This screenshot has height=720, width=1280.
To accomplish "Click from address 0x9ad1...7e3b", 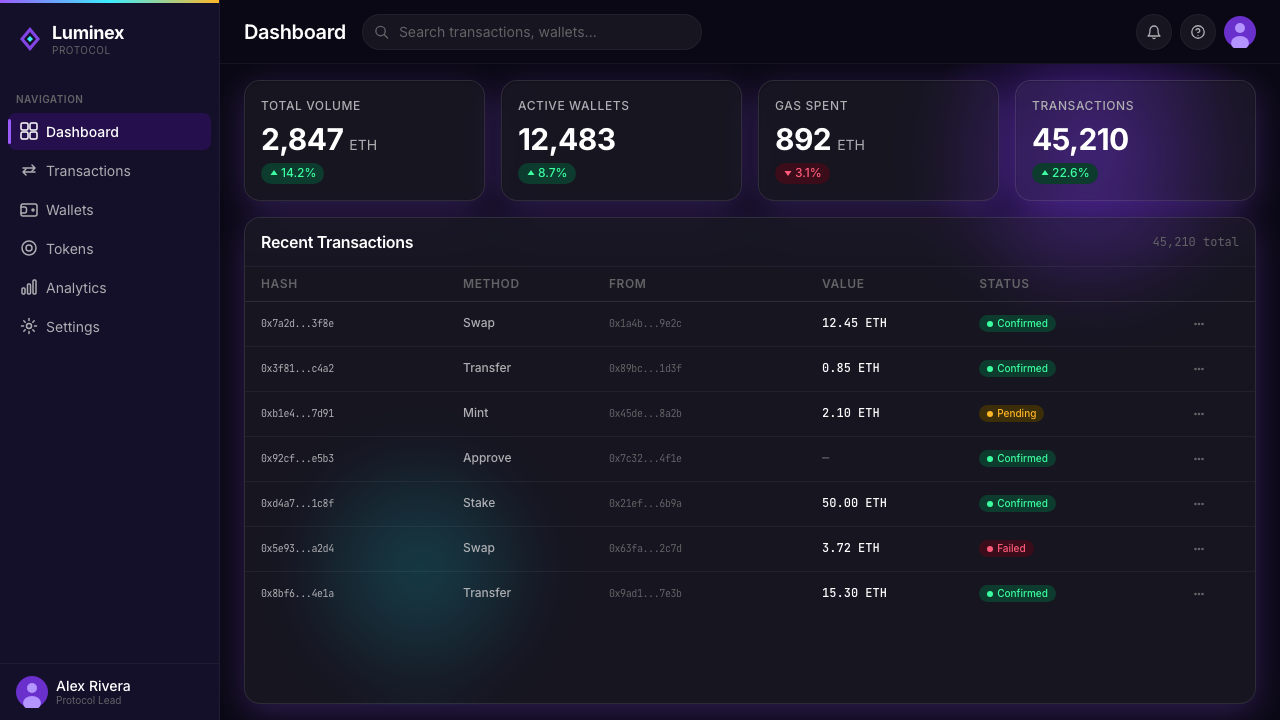I will (645, 594).
